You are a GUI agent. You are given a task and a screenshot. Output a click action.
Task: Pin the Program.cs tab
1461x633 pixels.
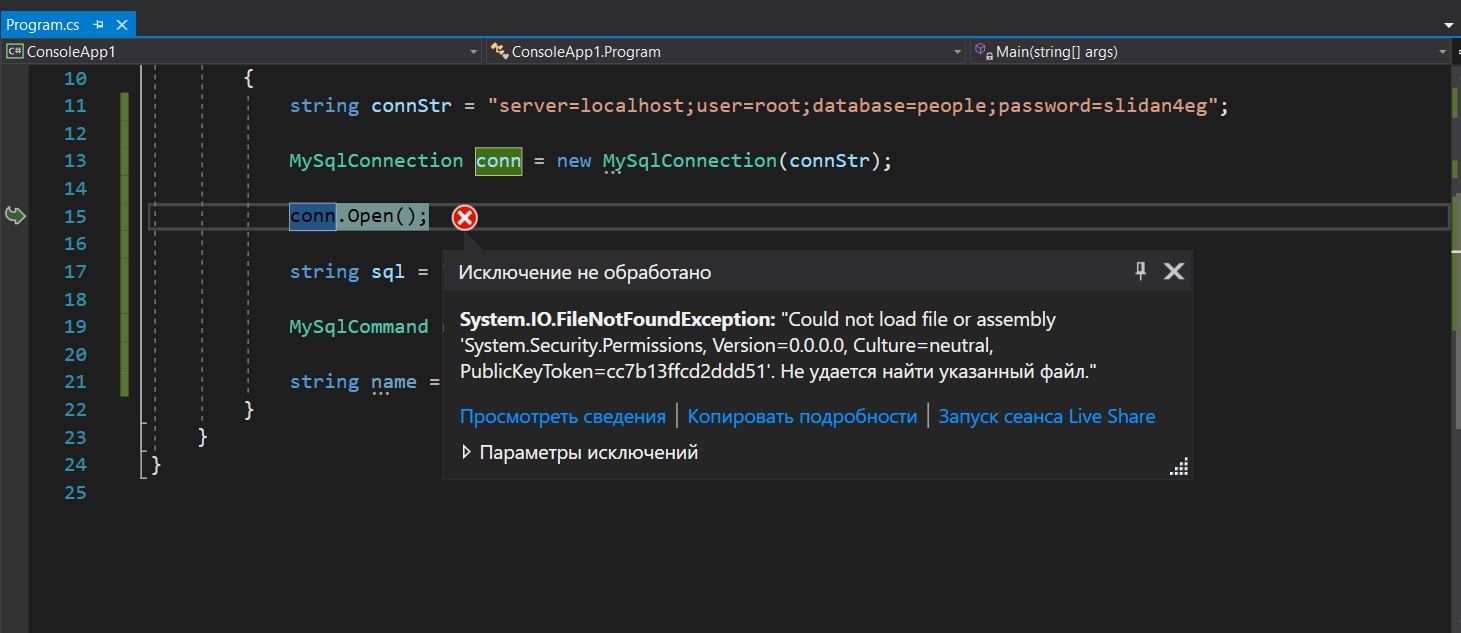[99, 24]
